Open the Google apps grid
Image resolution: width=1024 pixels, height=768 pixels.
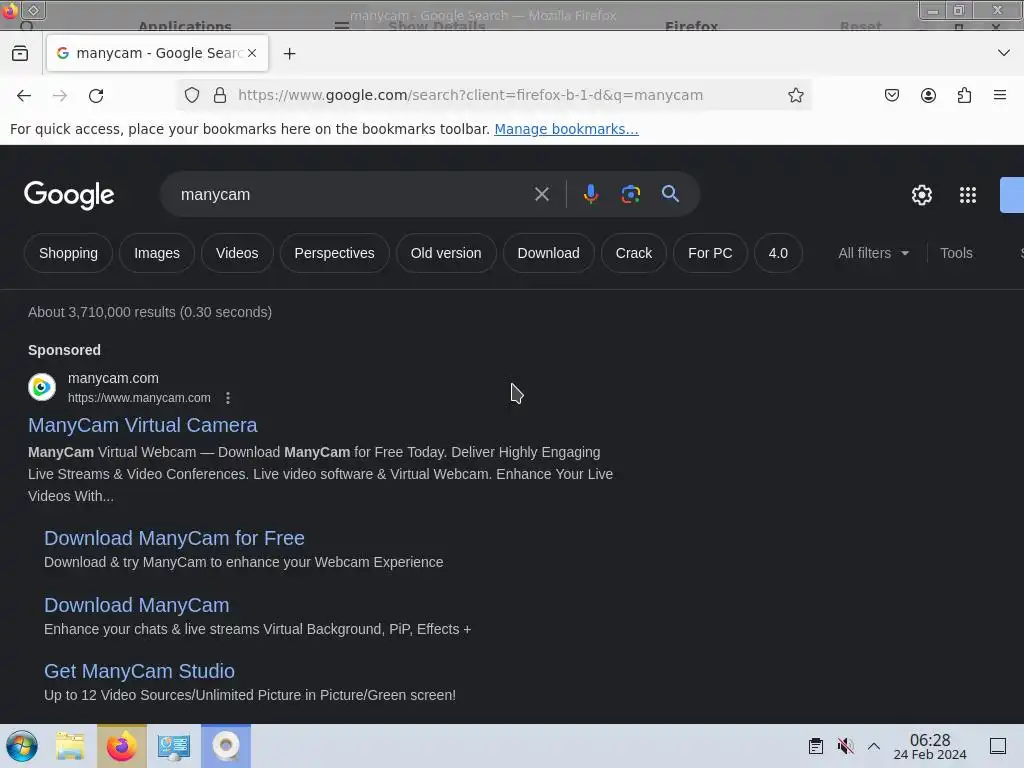pyautogui.click(x=968, y=195)
